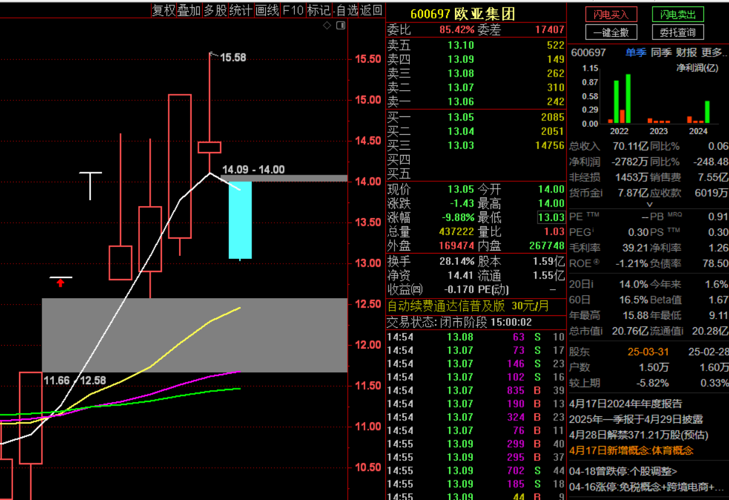Click the 总收入 70.11亿 value
The width and height of the screenshot is (729, 500).
630,146
